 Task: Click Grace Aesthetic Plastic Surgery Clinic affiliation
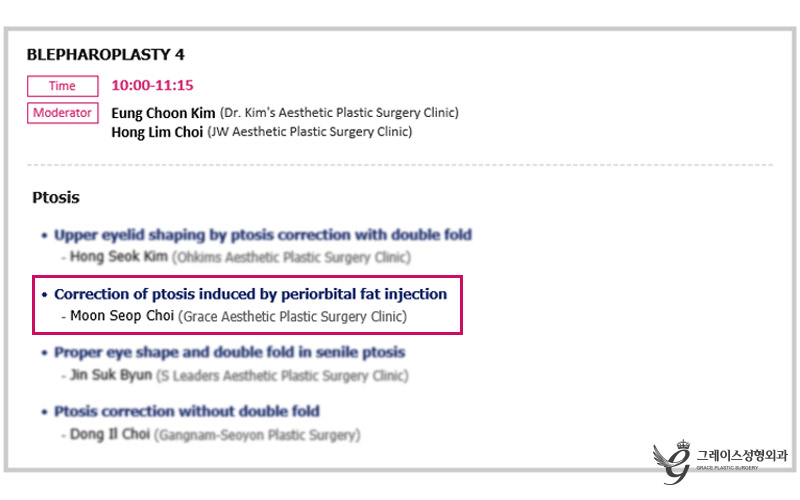[x=292, y=317]
